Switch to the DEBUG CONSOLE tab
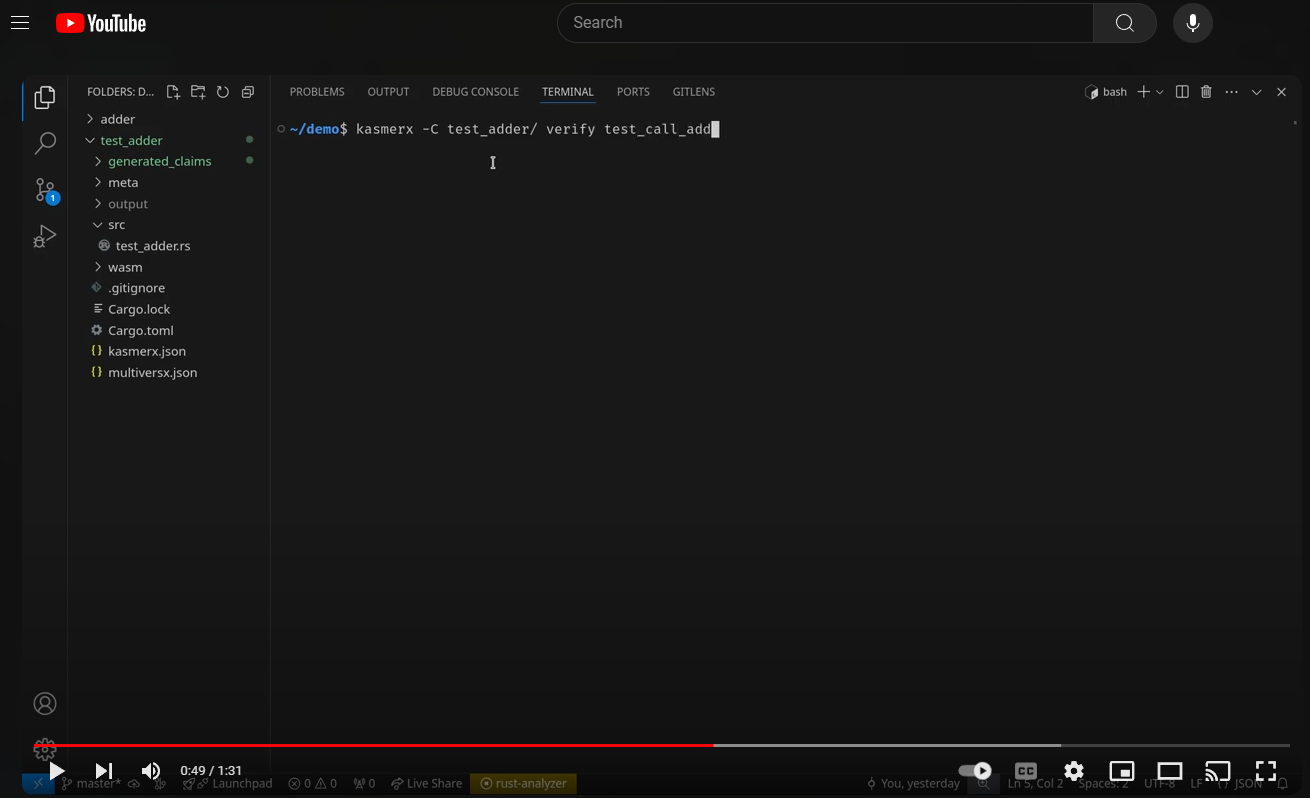This screenshot has height=798, width=1310. [x=475, y=92]
